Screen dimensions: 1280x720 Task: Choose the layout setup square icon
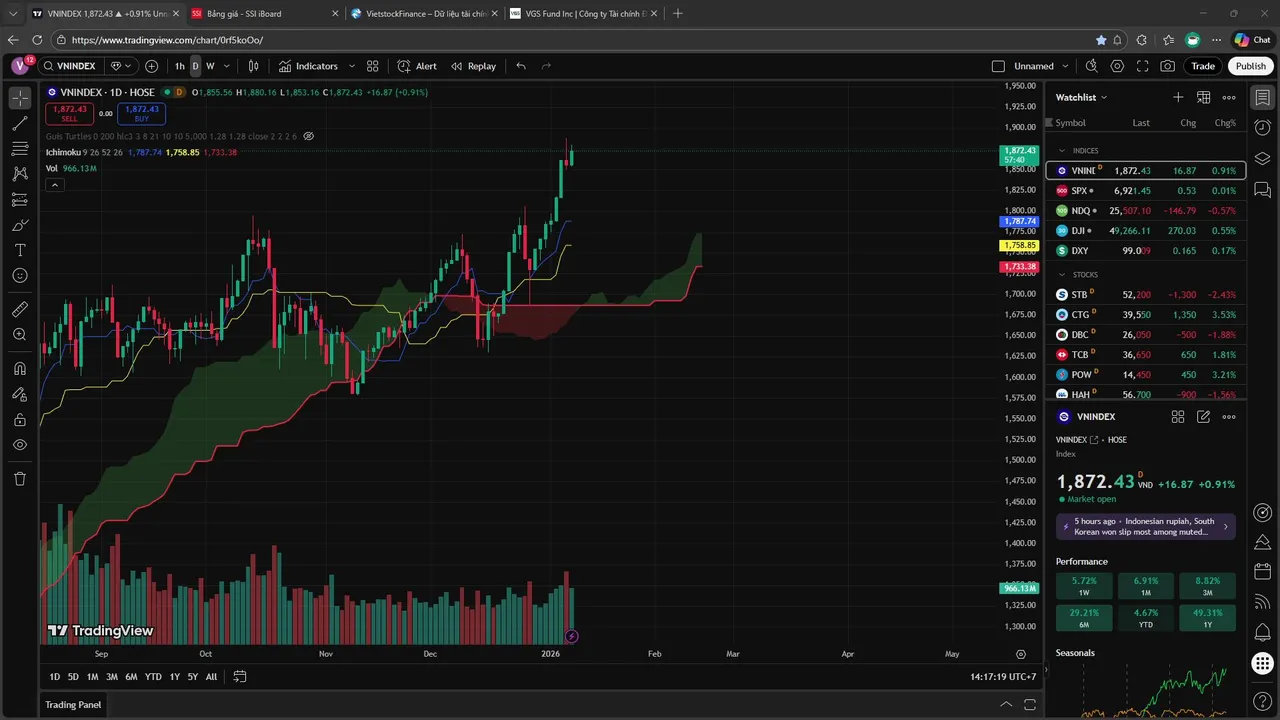998,66
